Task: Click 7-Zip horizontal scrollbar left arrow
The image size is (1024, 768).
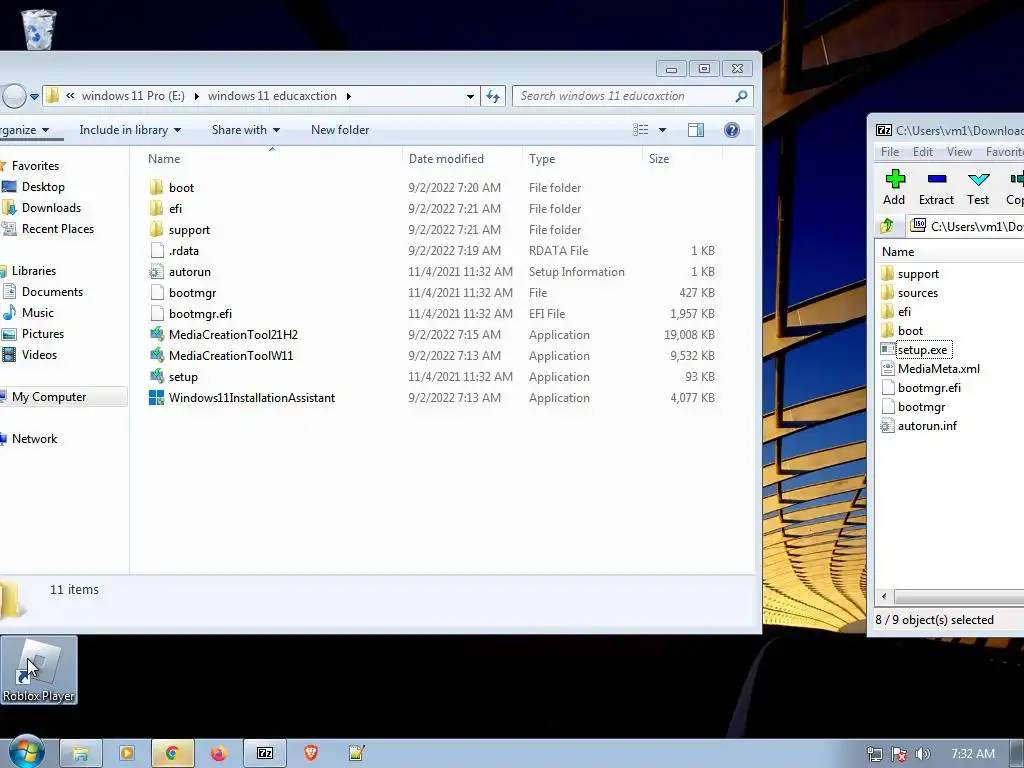Action: pyautogui.click(x=884, y=596)
